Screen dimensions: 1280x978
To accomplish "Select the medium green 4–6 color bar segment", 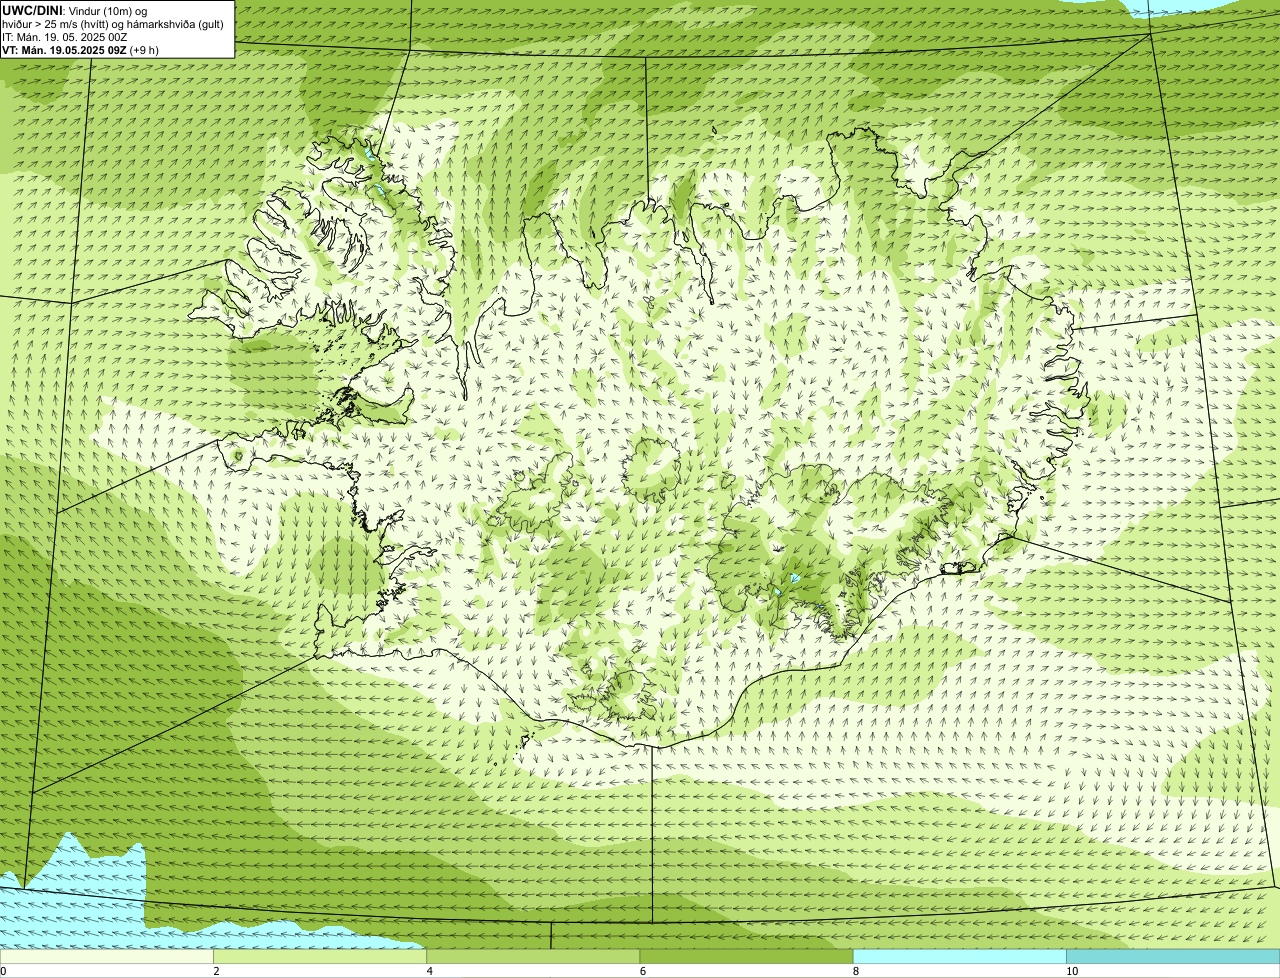I will point(533,956).
